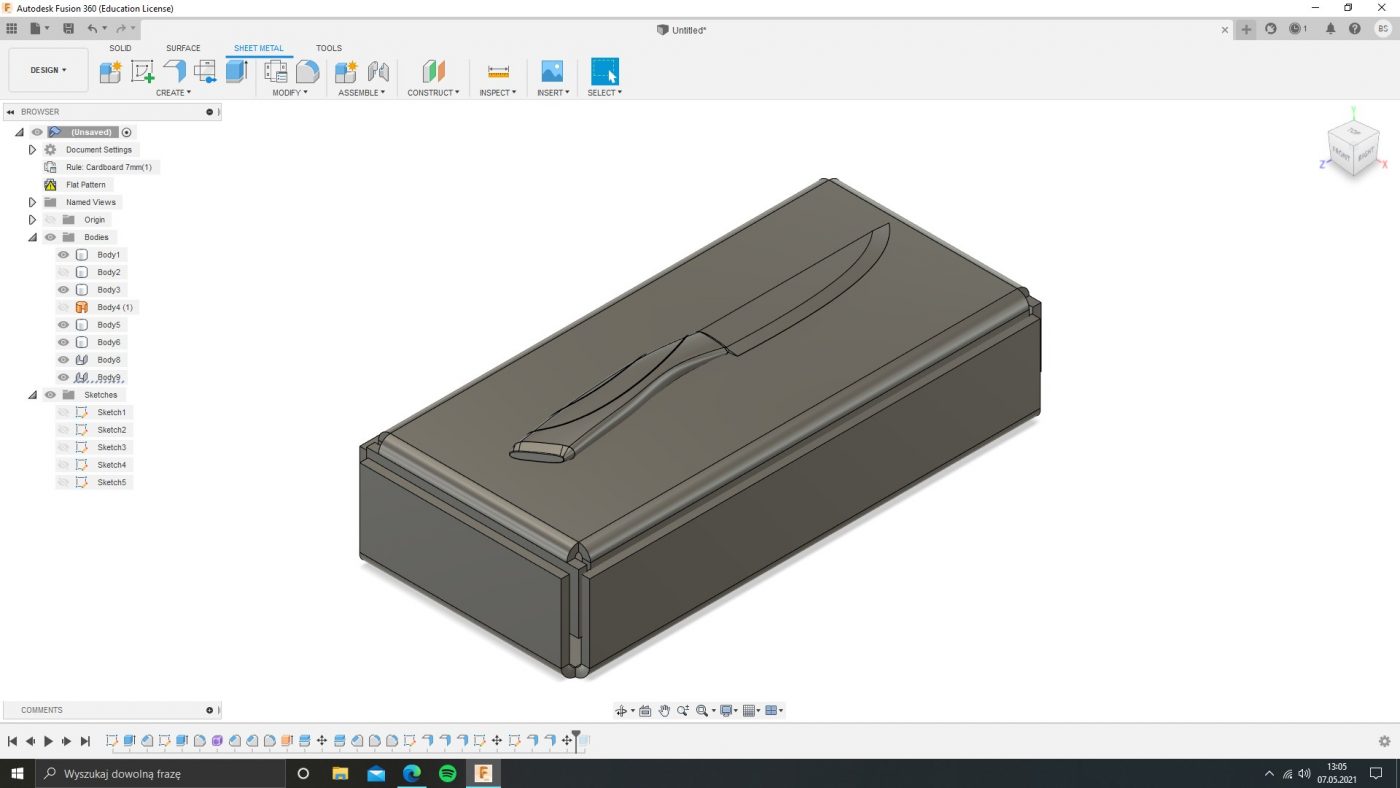This screenshot has height=788, width=1400.
Task: Click the Flange tool icon
Action: [174, 71]
